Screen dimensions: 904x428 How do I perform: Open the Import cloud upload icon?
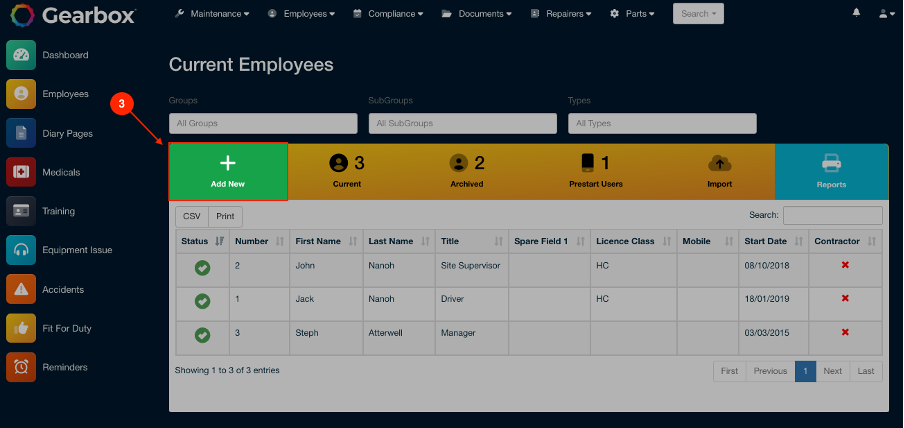(720, 164)
